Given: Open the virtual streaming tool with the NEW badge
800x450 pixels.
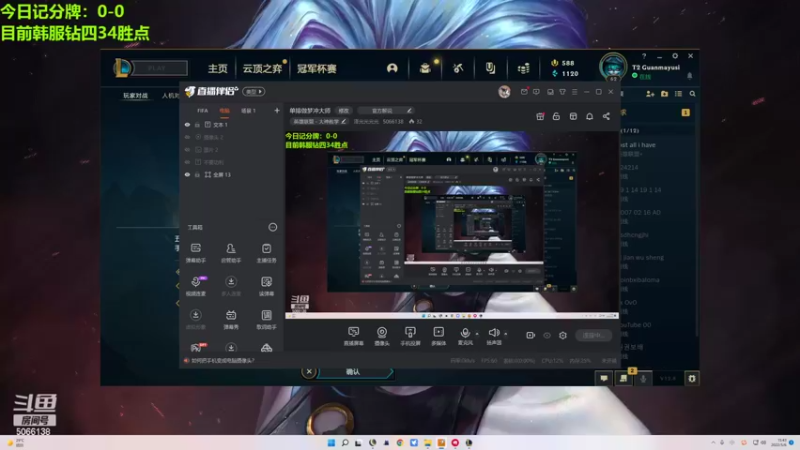Looking at the screenshot, I should 196,286.
